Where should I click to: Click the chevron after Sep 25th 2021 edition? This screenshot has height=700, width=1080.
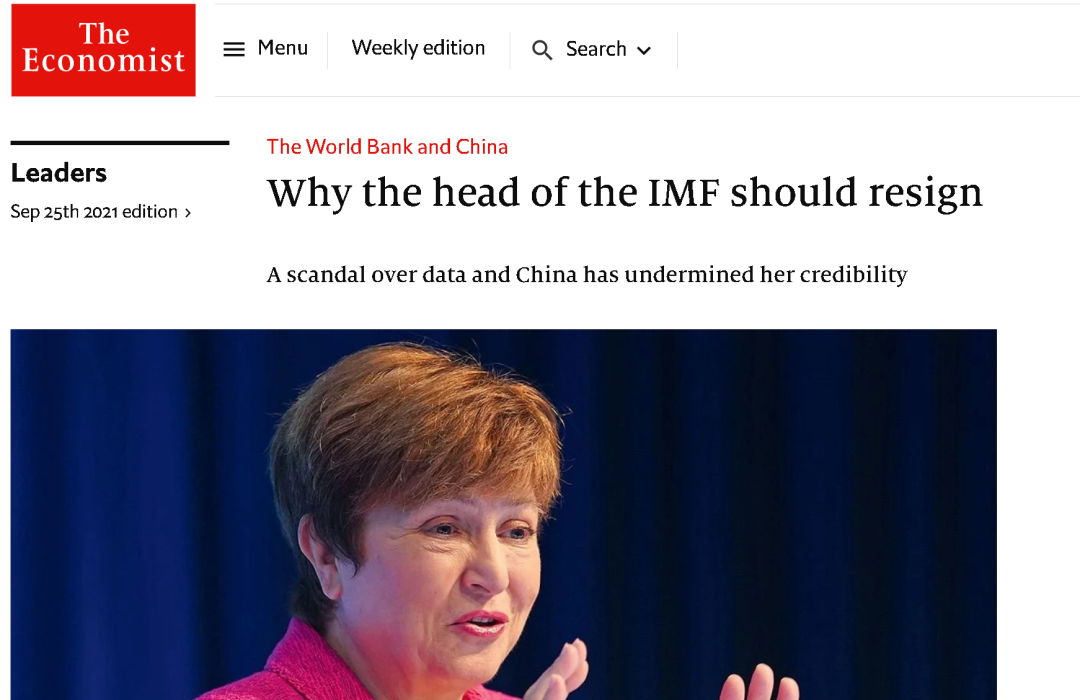(187, 213)
